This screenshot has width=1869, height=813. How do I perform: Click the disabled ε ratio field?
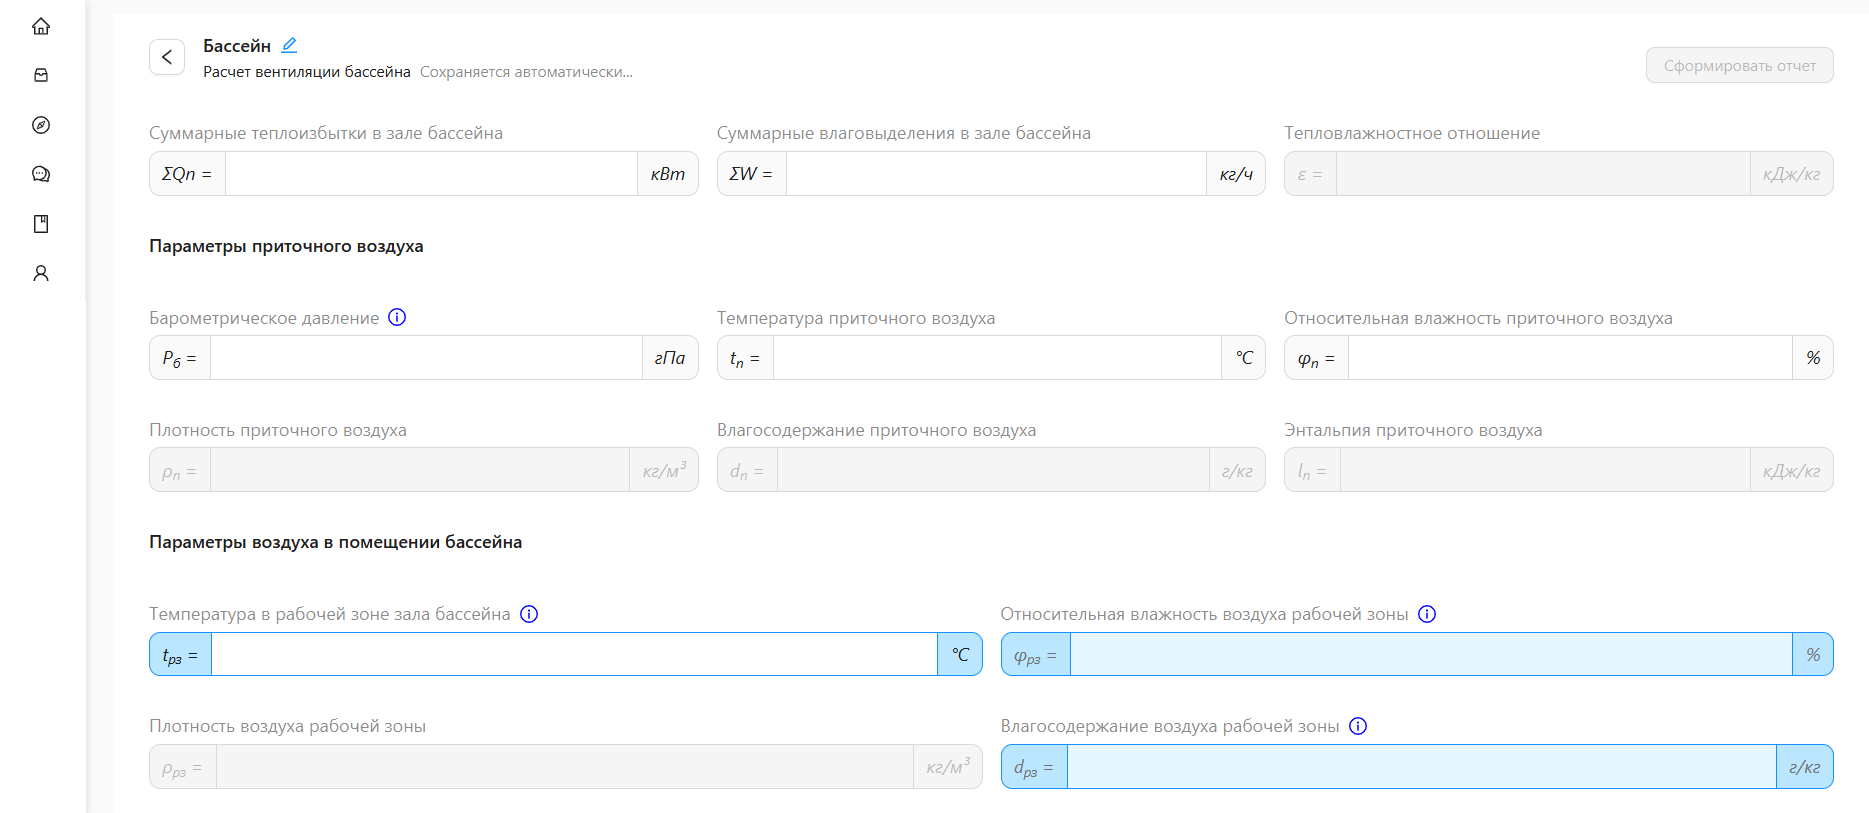(1543, 174)
